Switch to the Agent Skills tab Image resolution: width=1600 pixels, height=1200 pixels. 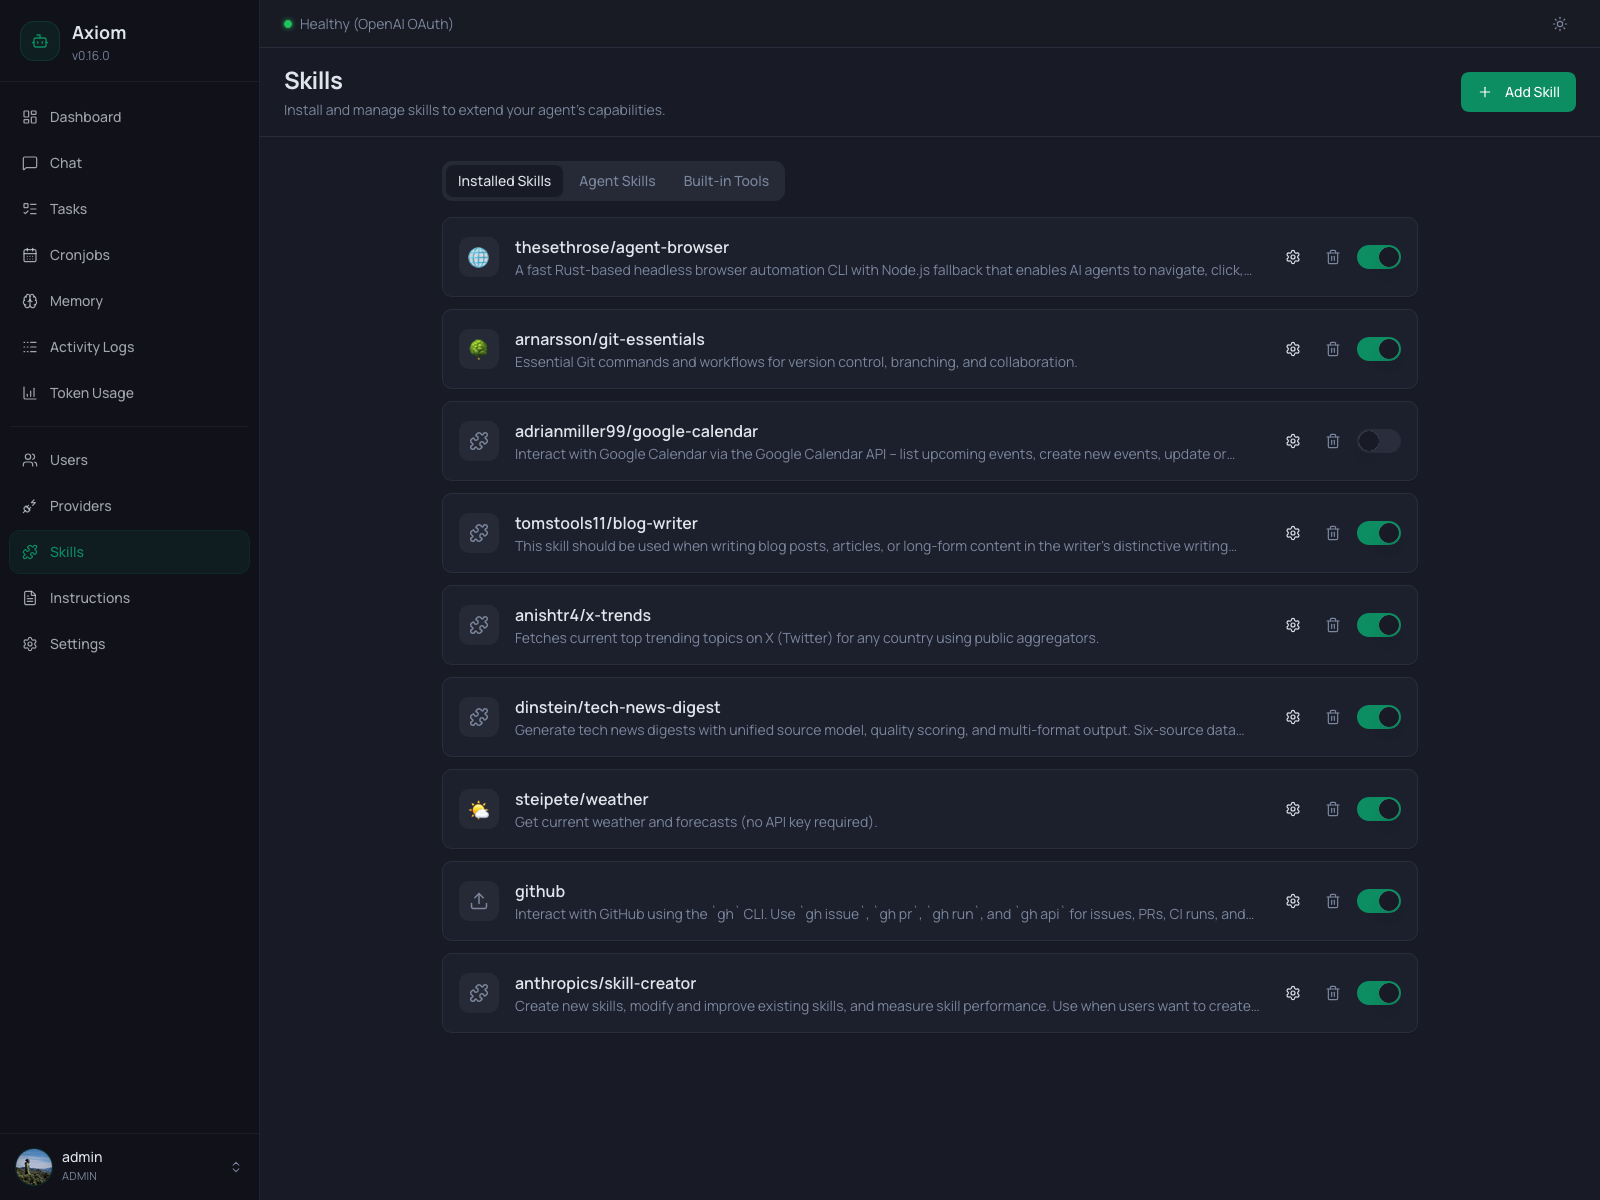point(617,181)
